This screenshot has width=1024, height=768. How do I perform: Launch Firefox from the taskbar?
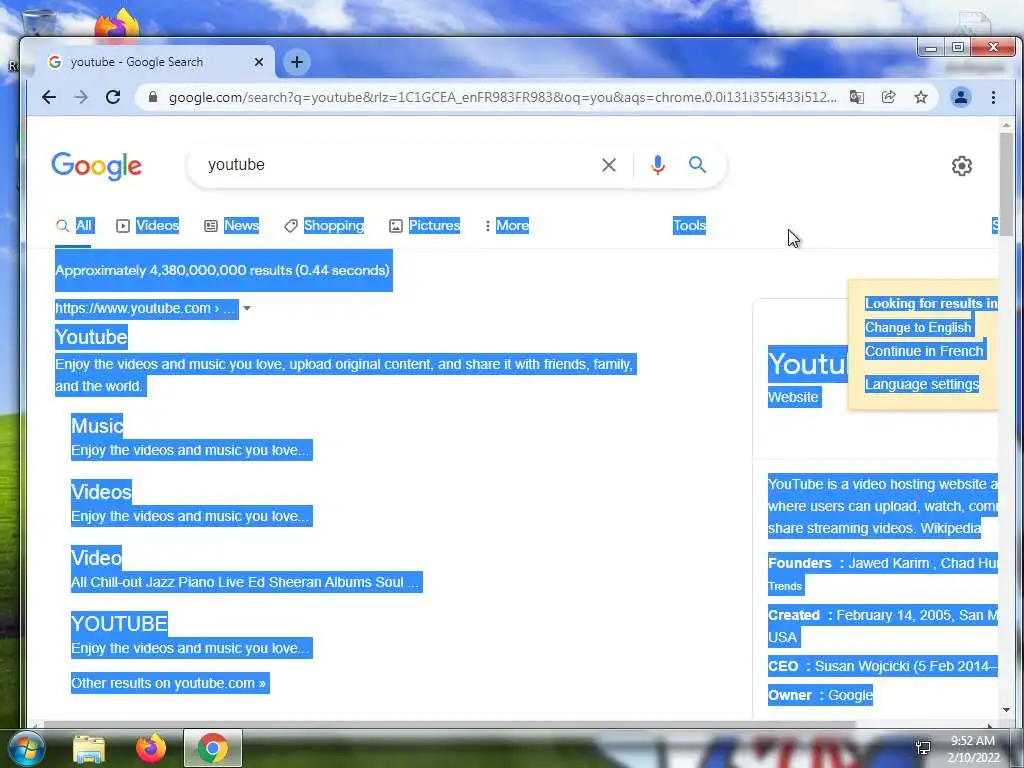(151, 748)
